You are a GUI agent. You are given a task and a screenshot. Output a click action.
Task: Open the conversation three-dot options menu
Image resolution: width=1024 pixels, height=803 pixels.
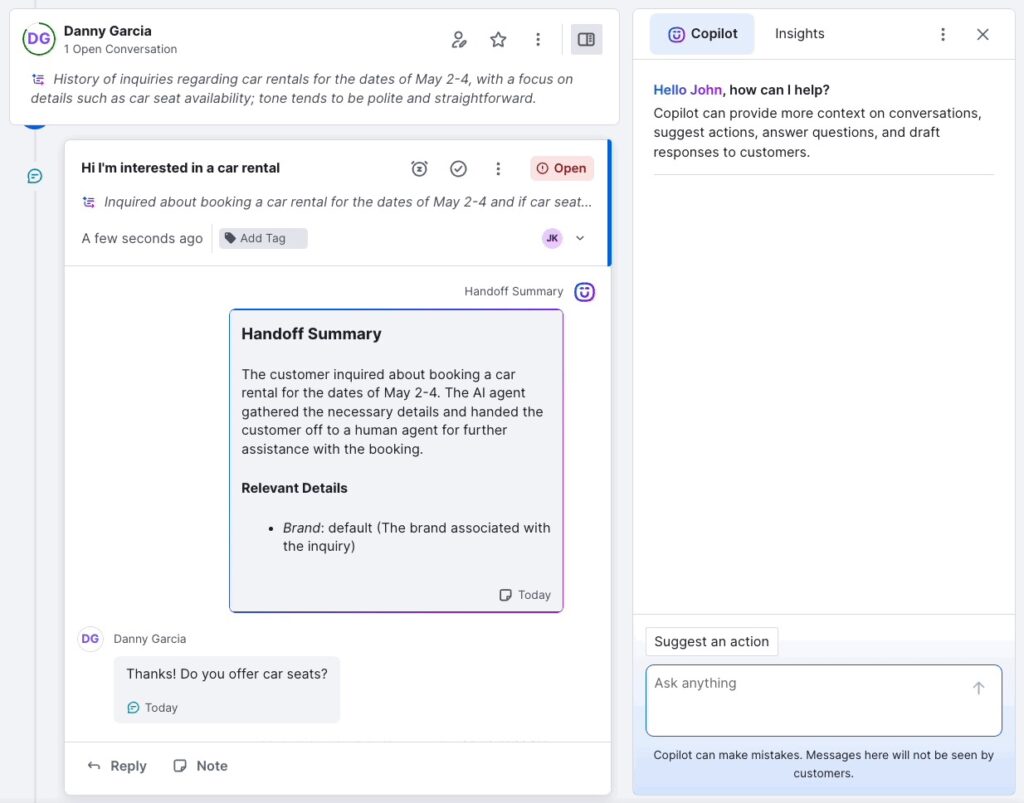498,168
